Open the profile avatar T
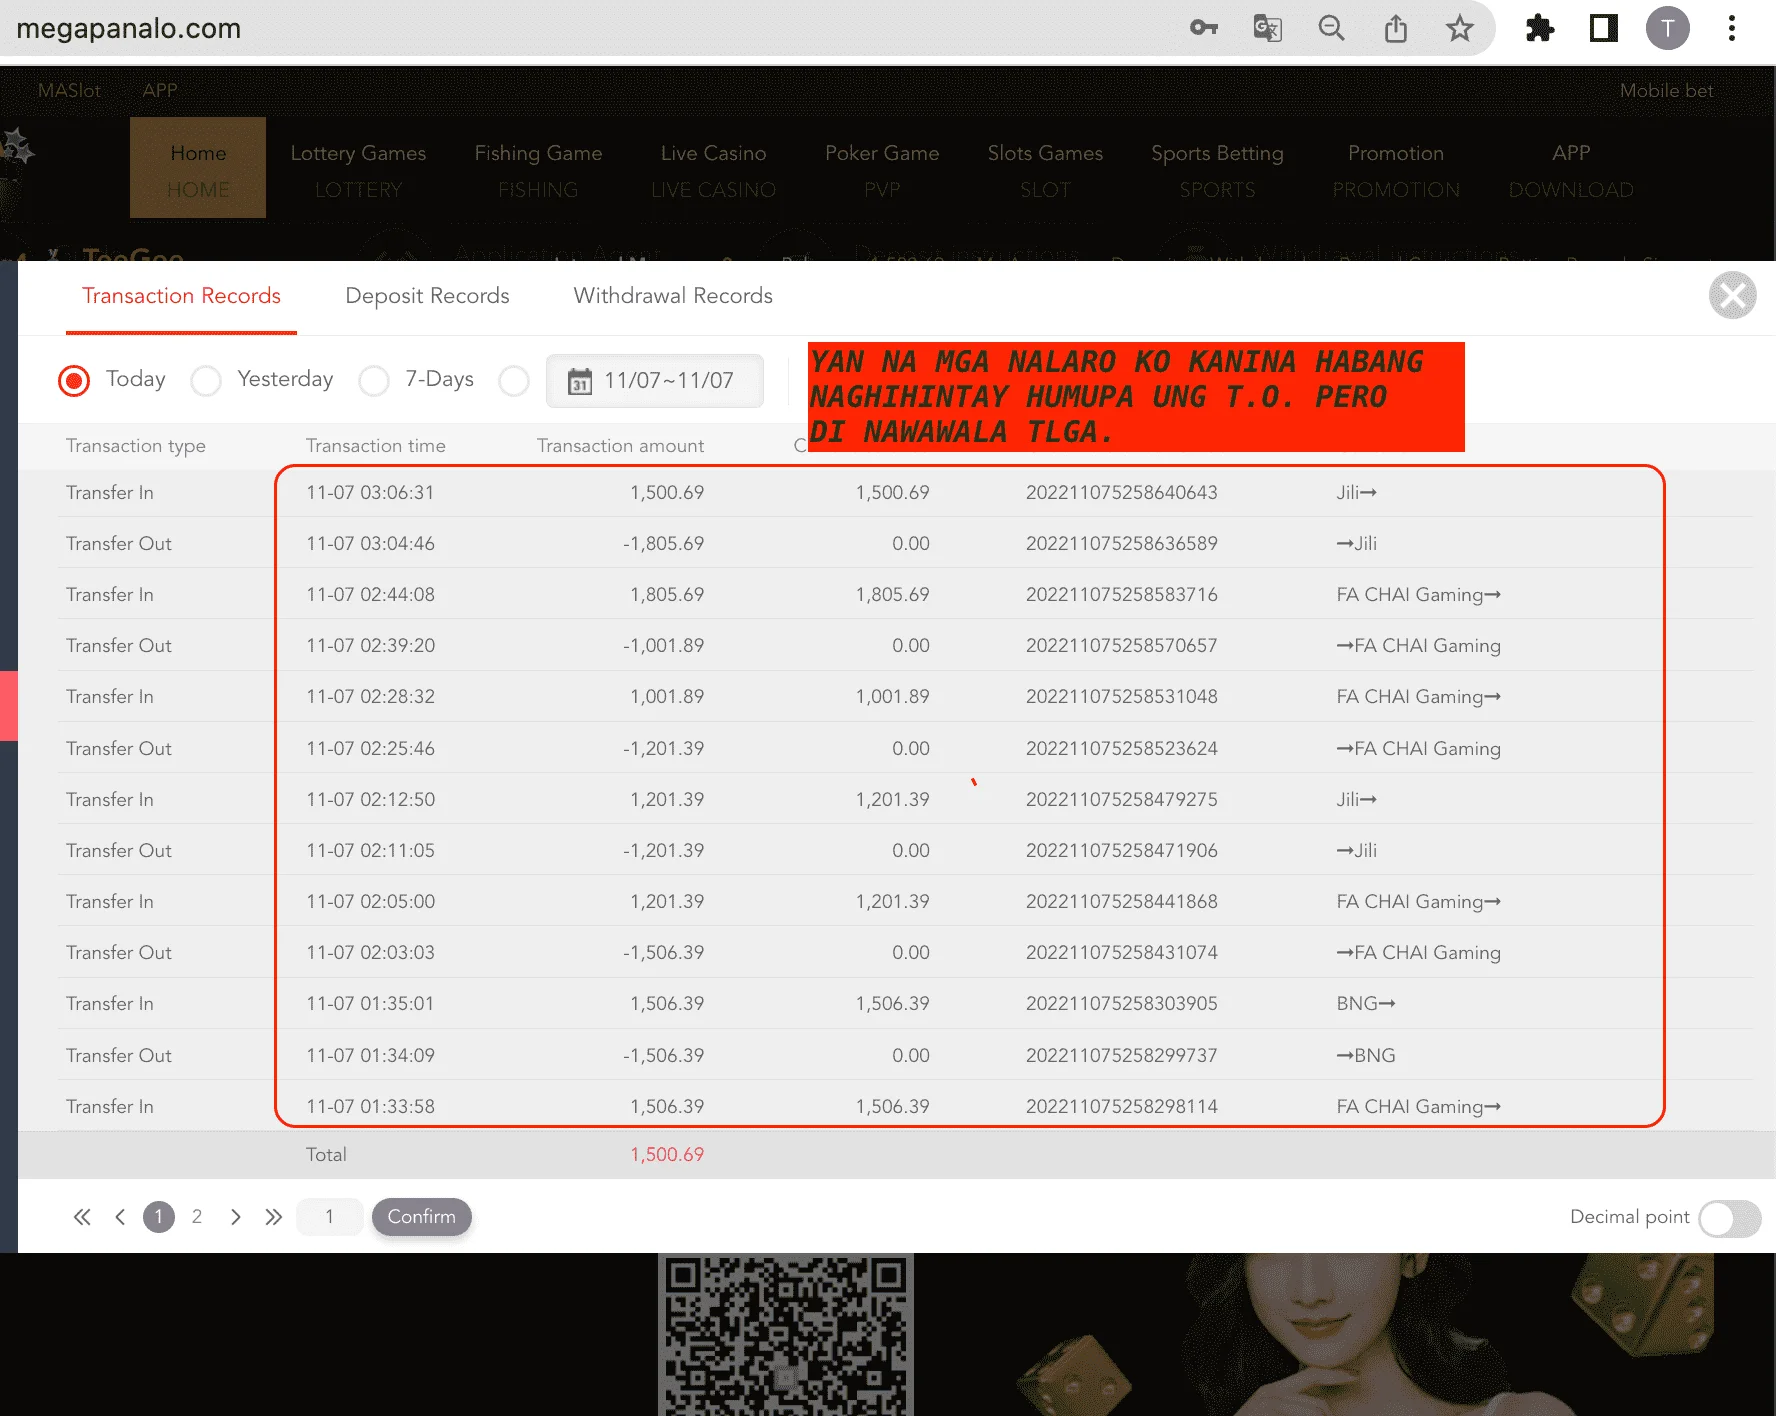 coord(1668,28)
